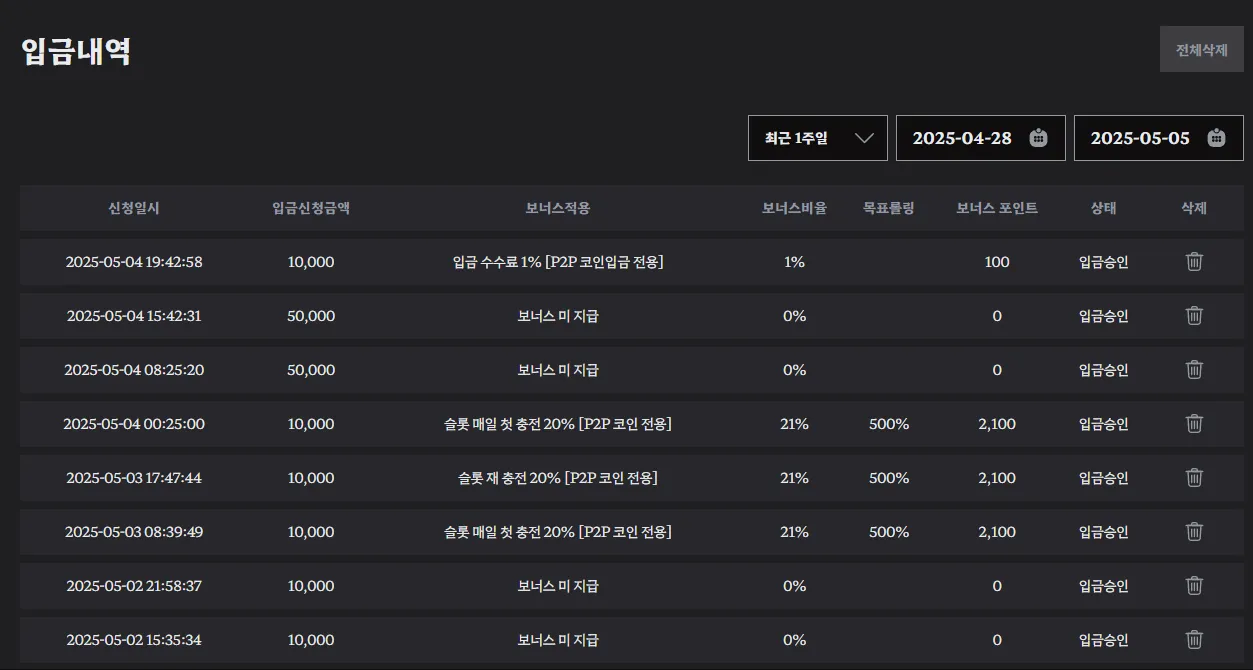Click the 입금신청금액 column header
The height and width of the screenshot is (670, 1253).
pyautogui.click(x=311, y=208)
